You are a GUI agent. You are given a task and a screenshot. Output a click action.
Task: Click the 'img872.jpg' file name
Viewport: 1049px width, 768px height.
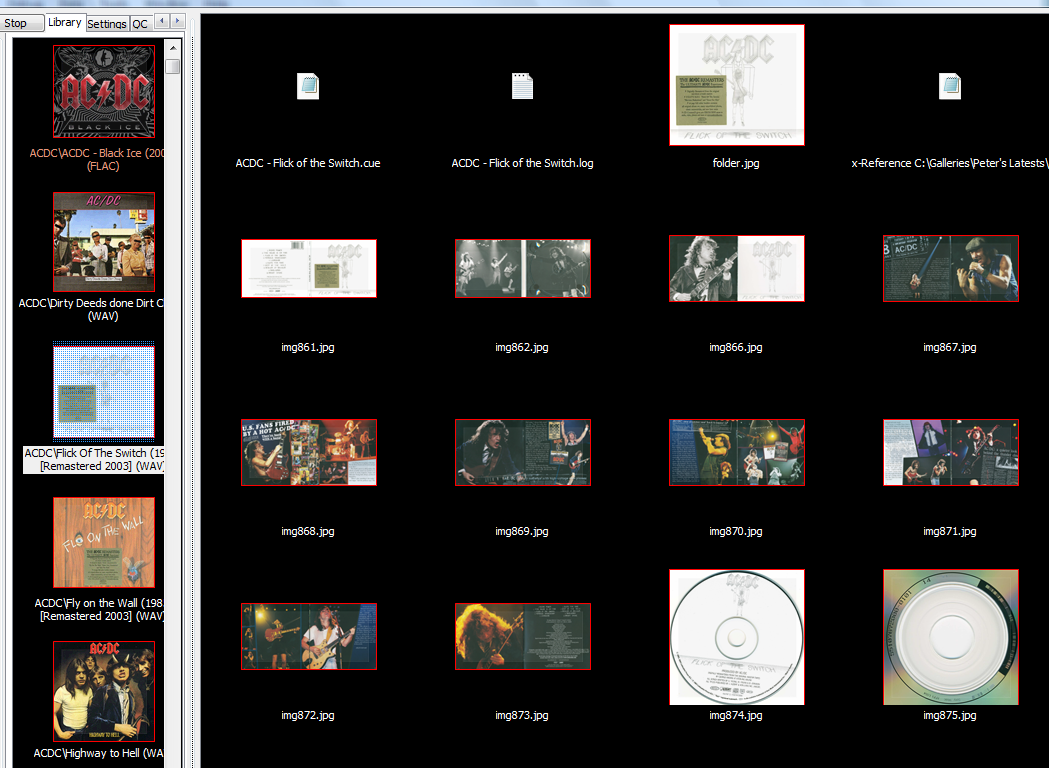(308, 715)
